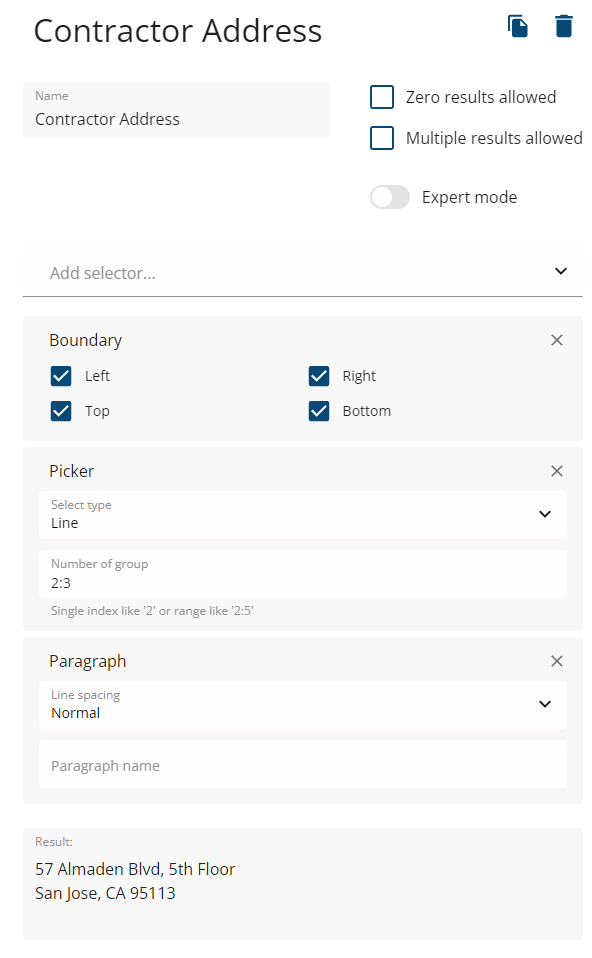Screen dimensions: 592x958
Task: Uncheck the Top boundary checkbox
Action: point(61,411)
